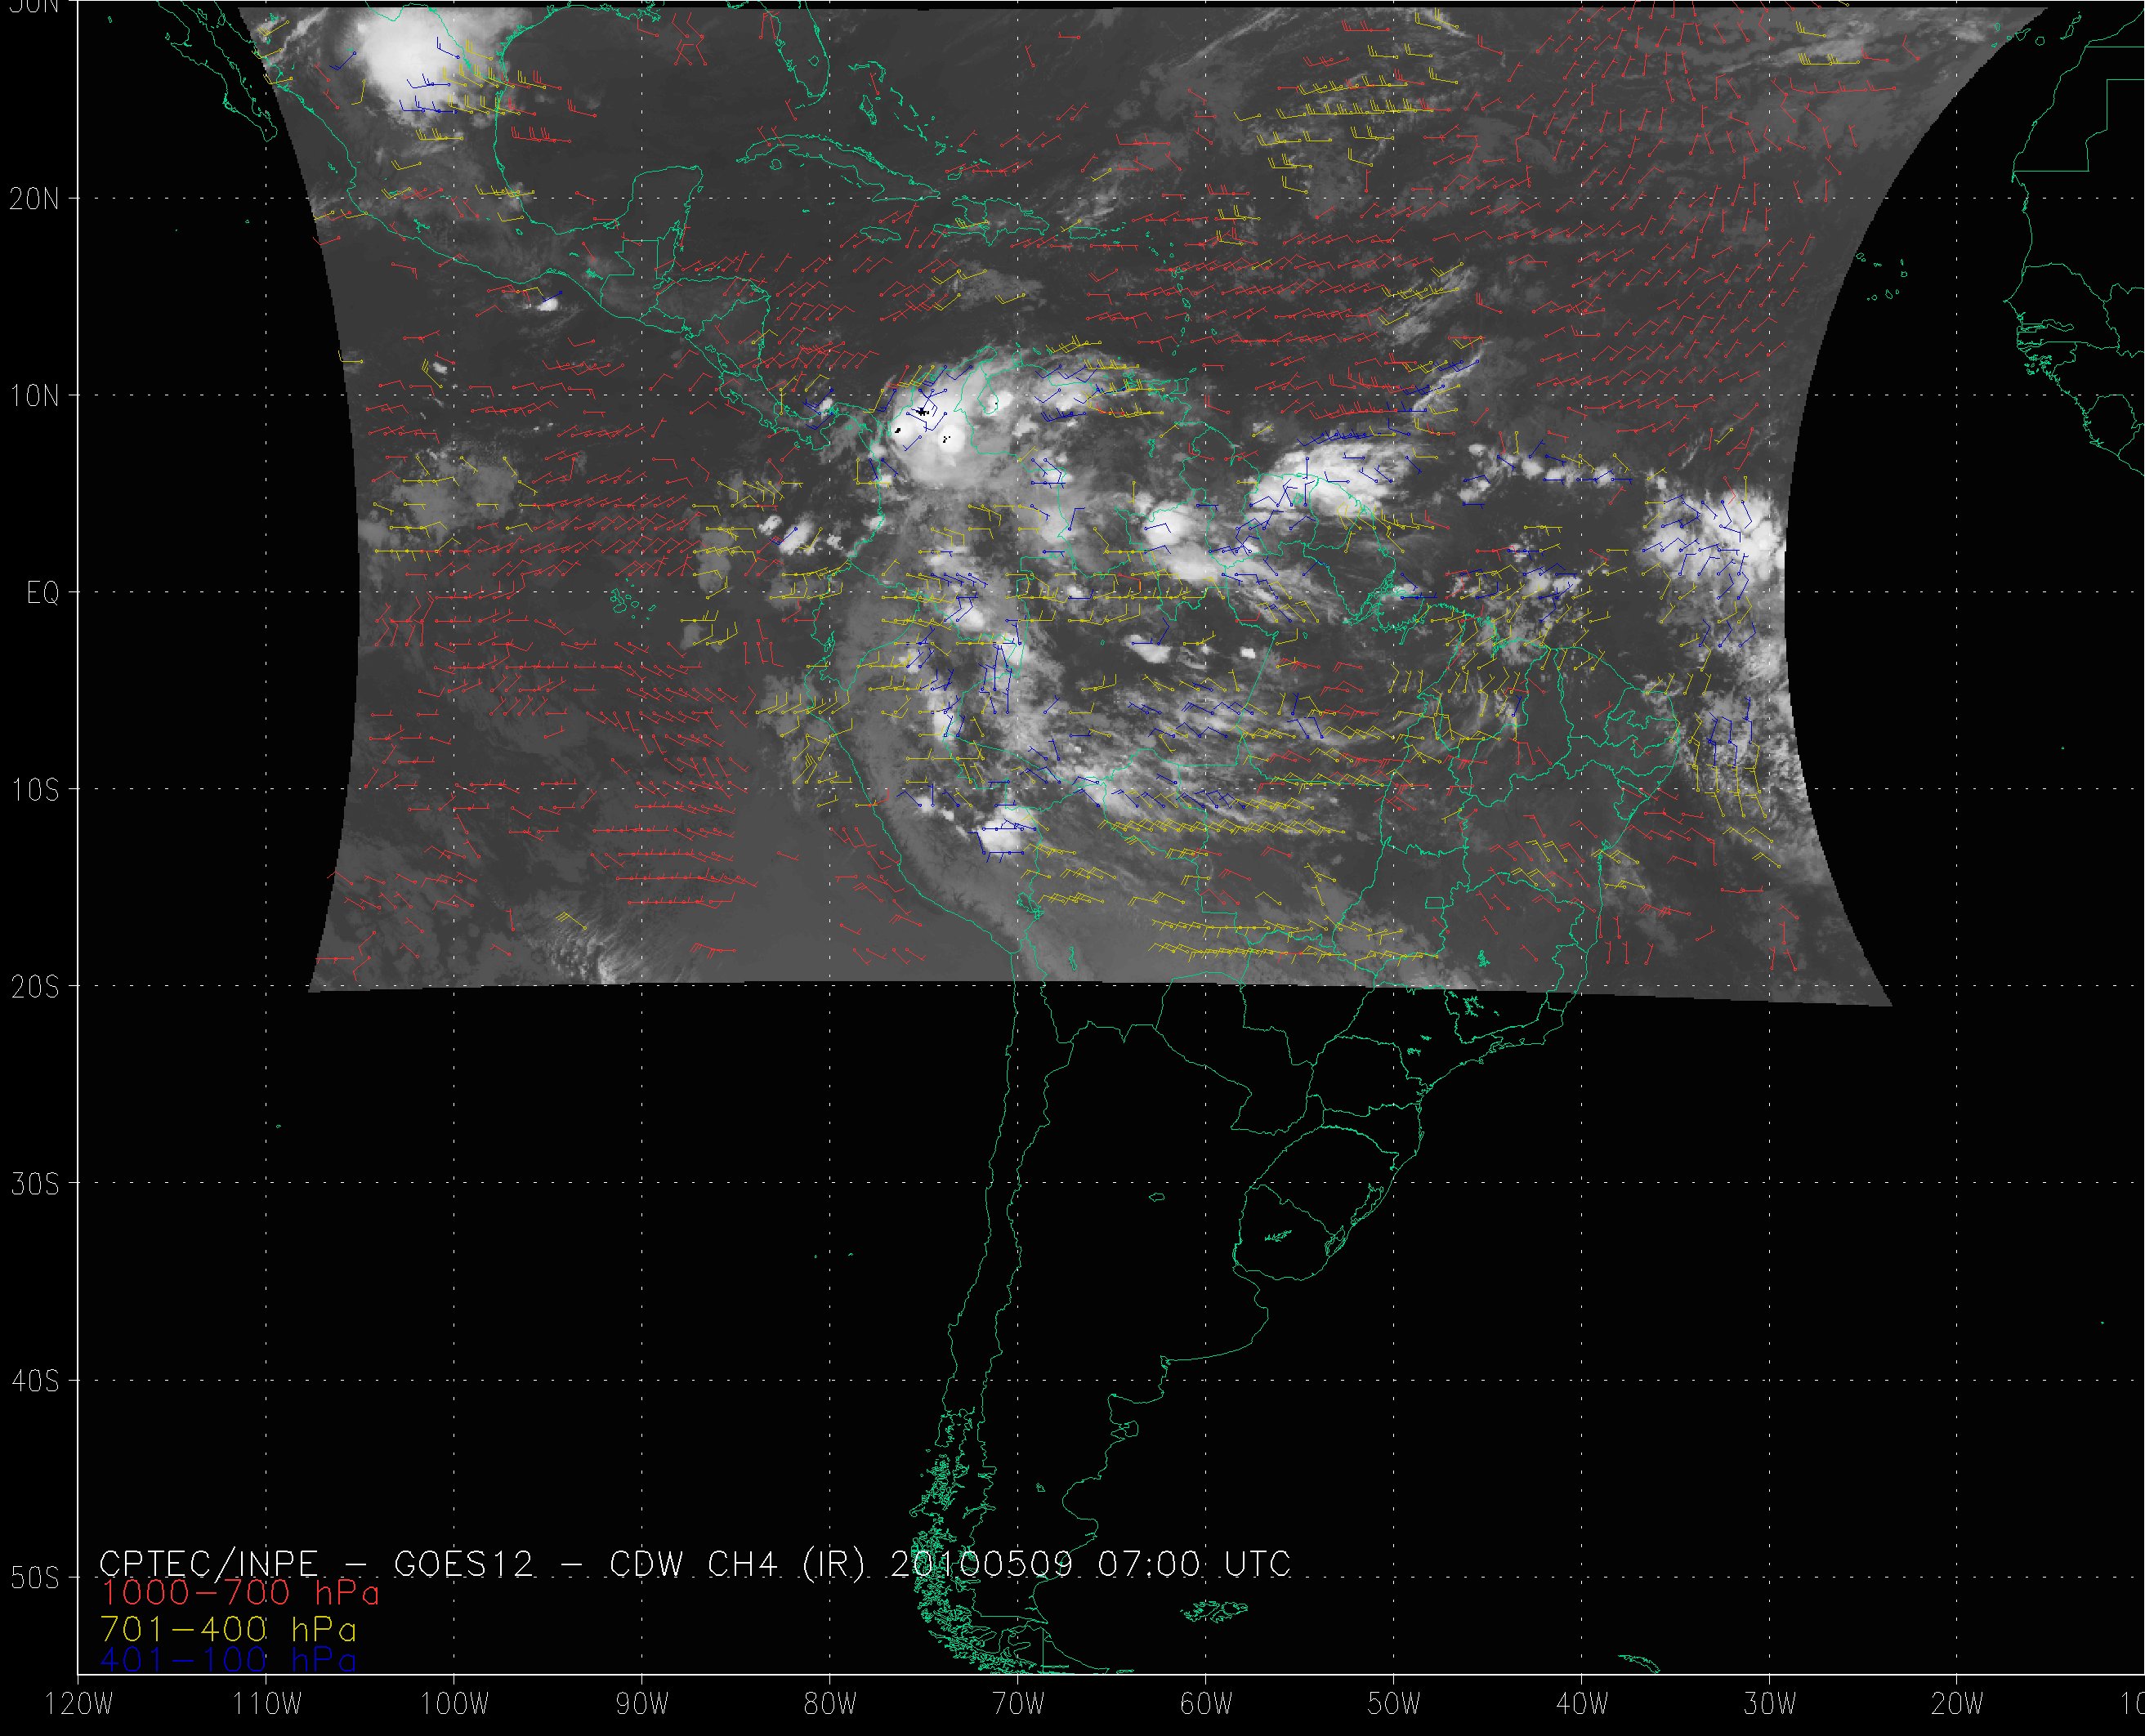Viewport: 2145px width, 1736px height.
Task: Click the red 1000-700 hPa legend label
Action: pos(240,1591)
